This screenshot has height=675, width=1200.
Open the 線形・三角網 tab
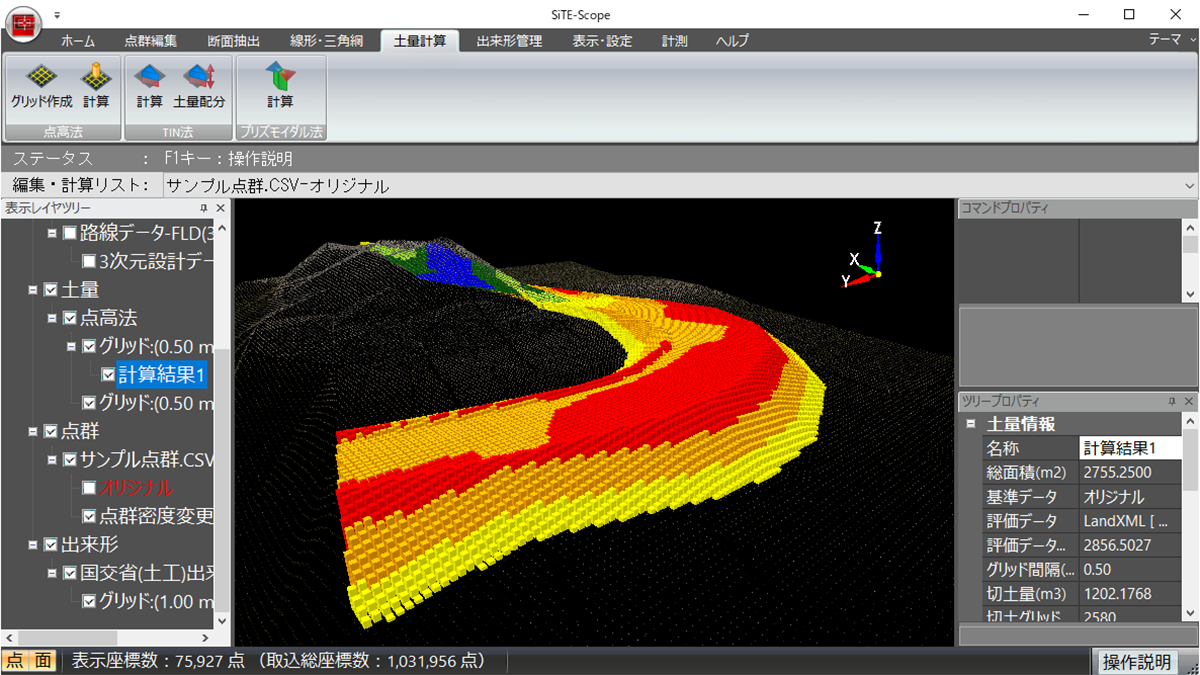coord(326,41)
